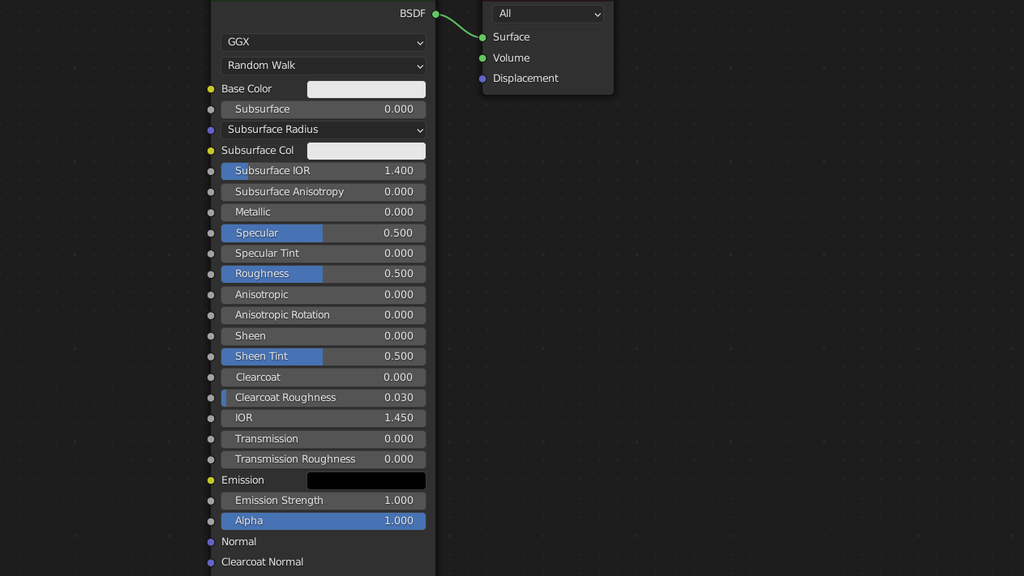Click the purple Displacement input socket
This screenshot has width=1024, height=576.
tap(483, 78)
